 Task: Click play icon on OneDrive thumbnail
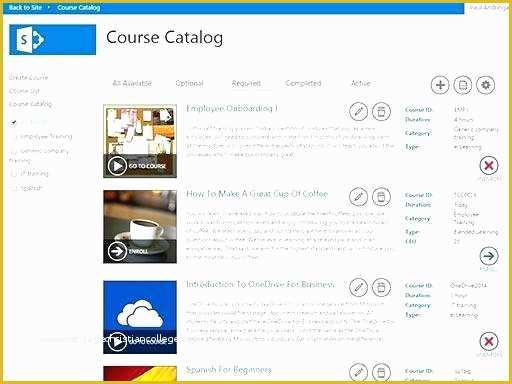coord(117,342)
